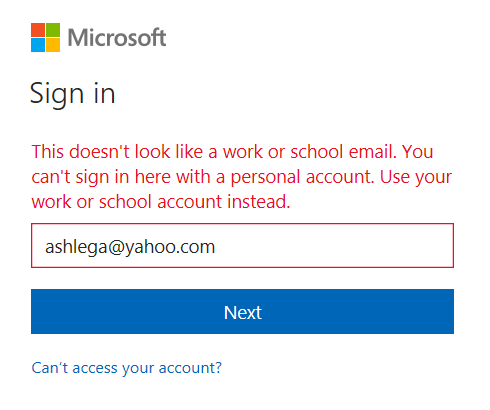Click the error line mentioning personal account

click(x=242, y=177)
